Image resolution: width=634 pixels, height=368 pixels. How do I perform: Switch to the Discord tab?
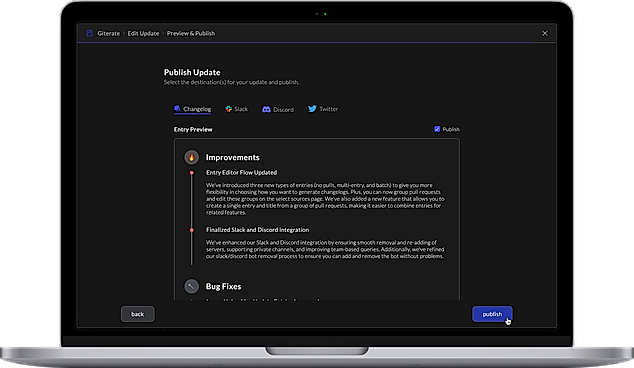[278, 109]
